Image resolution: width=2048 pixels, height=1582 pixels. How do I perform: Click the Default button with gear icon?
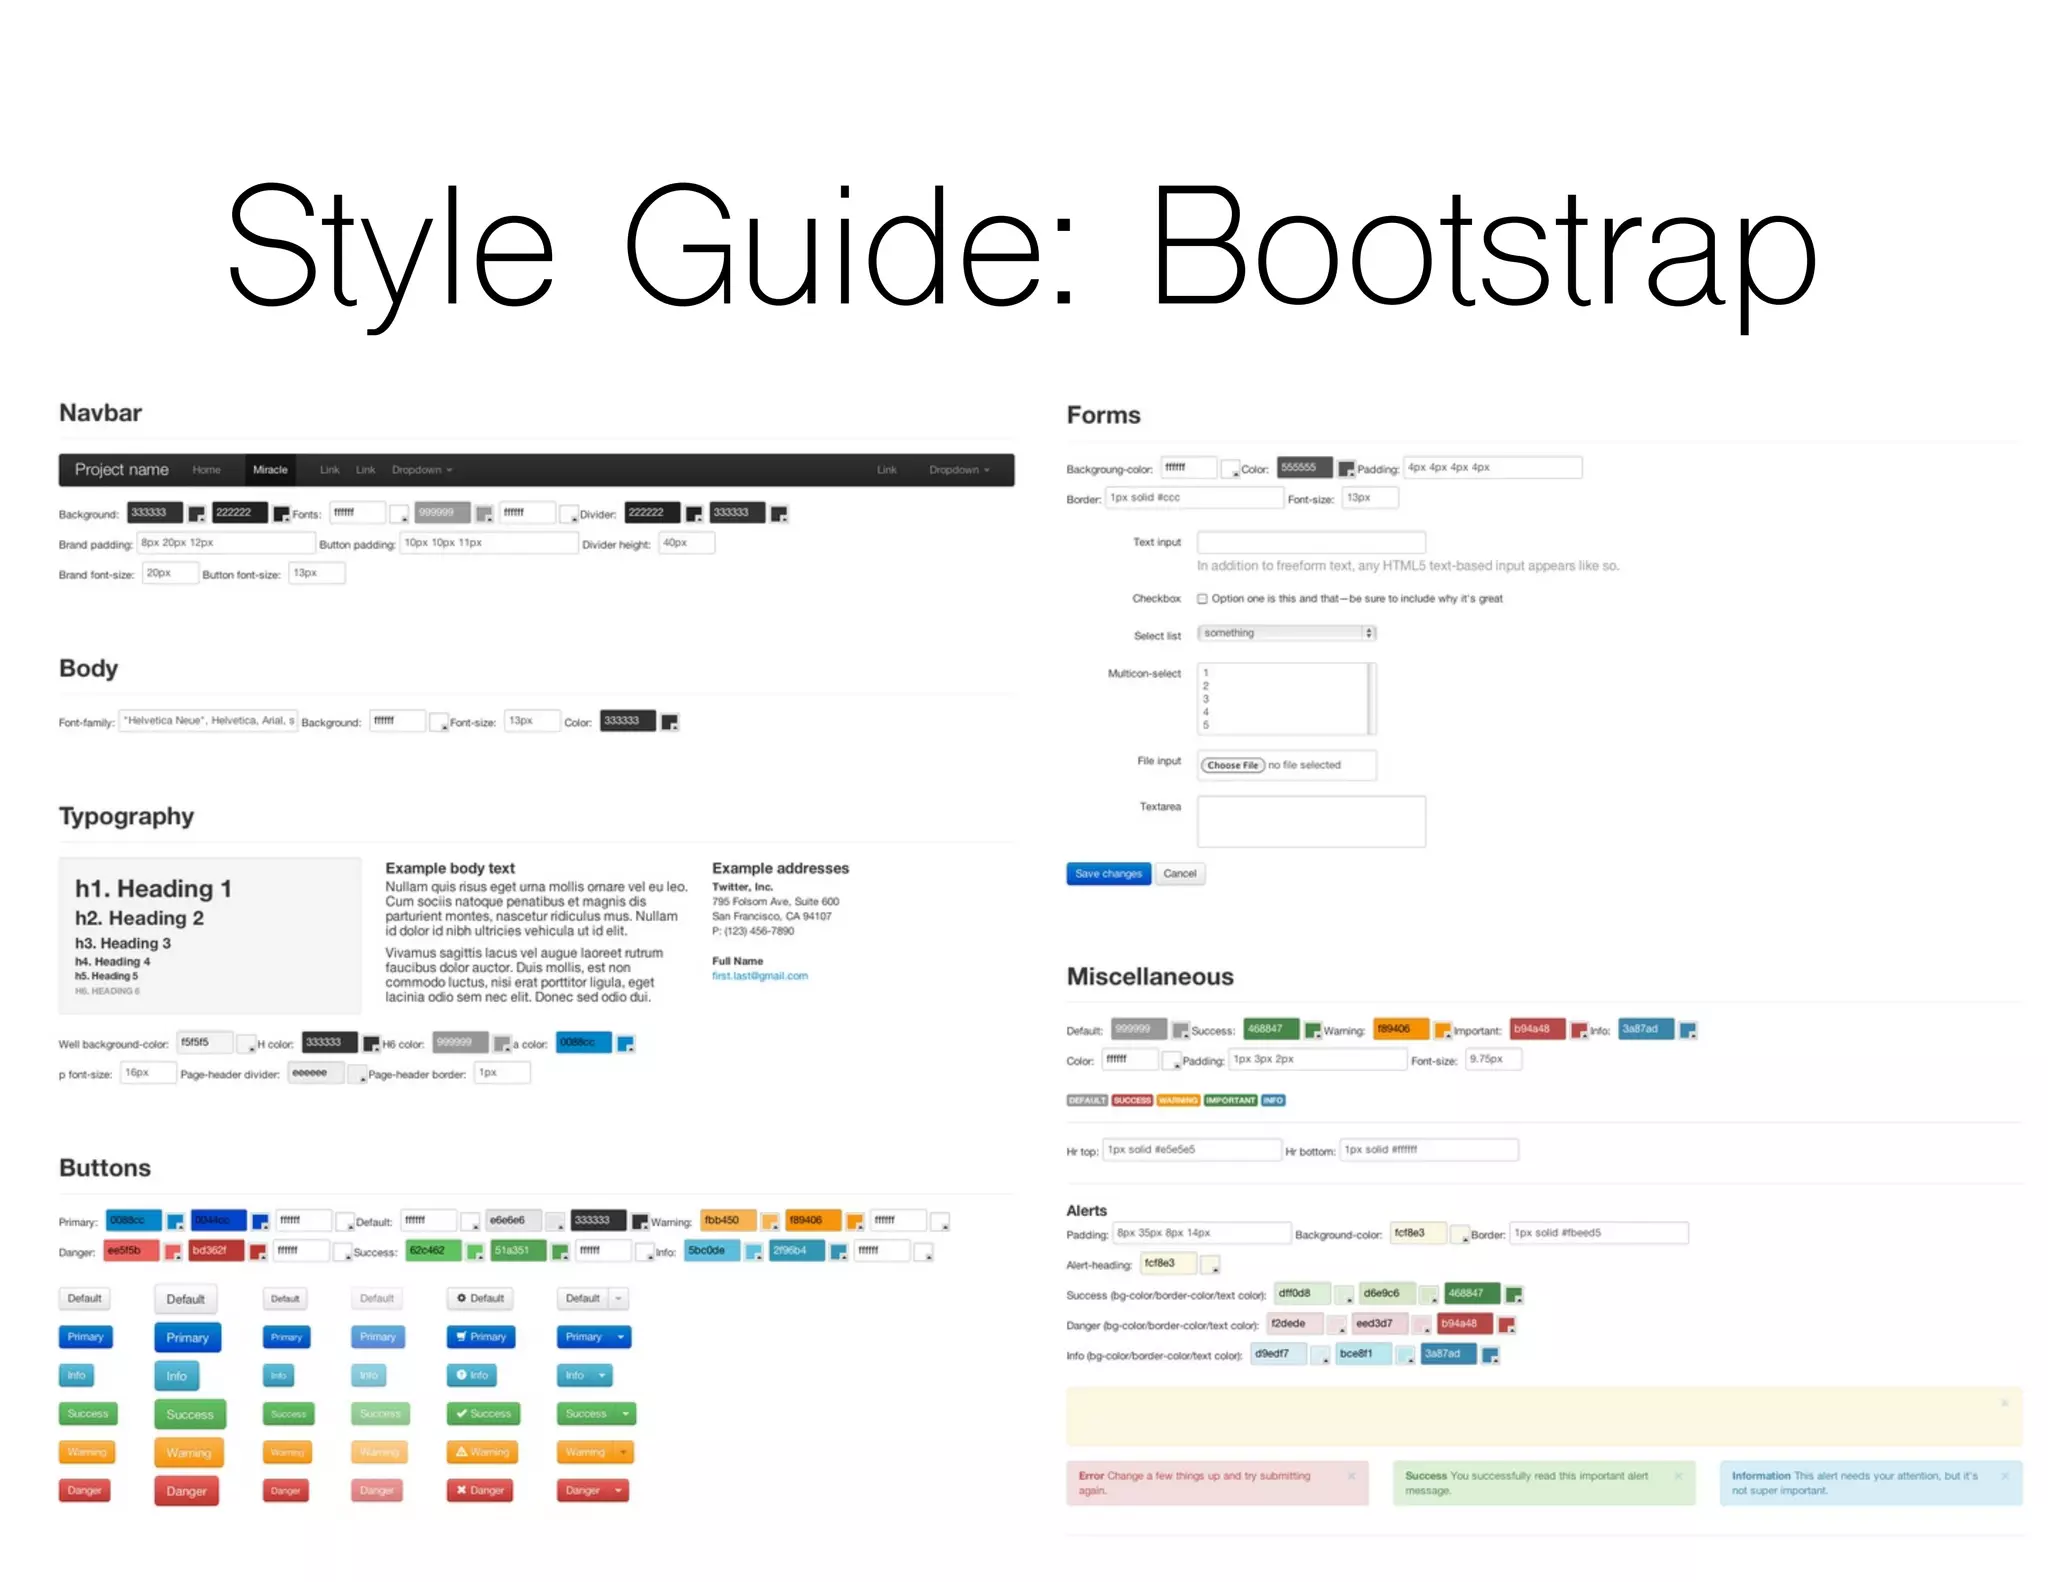coord(480,1298)
